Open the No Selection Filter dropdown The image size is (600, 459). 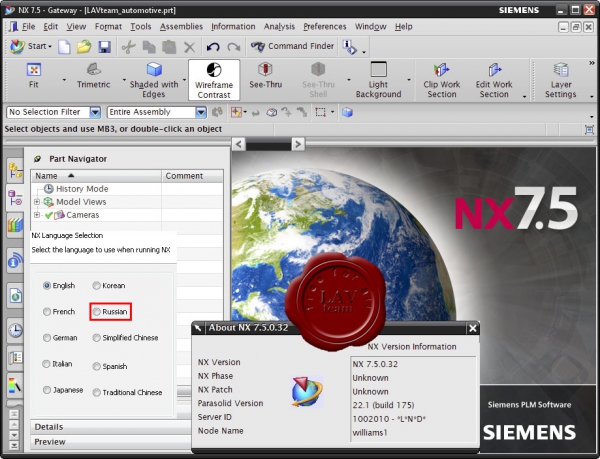[x=95, y=112]
